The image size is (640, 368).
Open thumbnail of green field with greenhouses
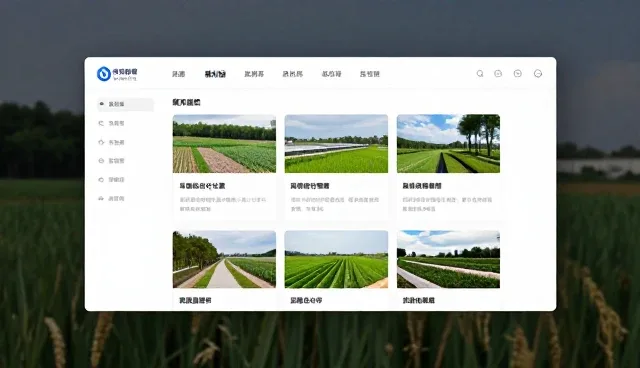[x=336, y=144]
